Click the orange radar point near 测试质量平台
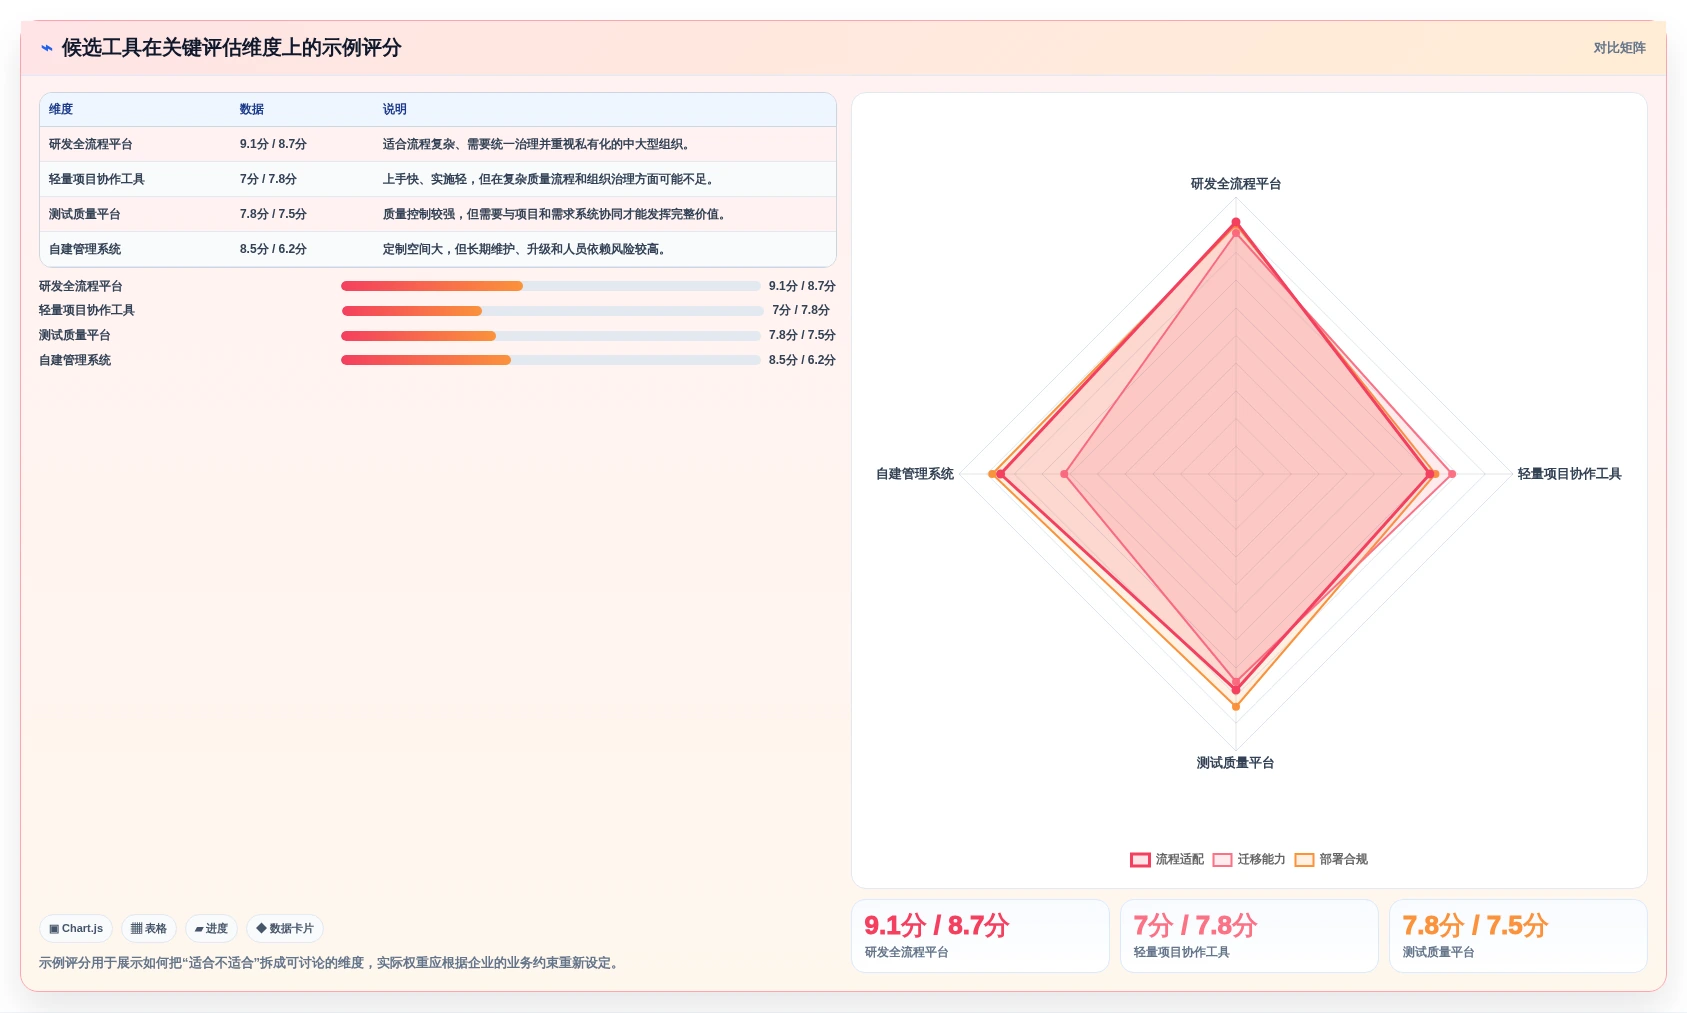This screenshot has height=1013, width=1687. pos(1236,707)
